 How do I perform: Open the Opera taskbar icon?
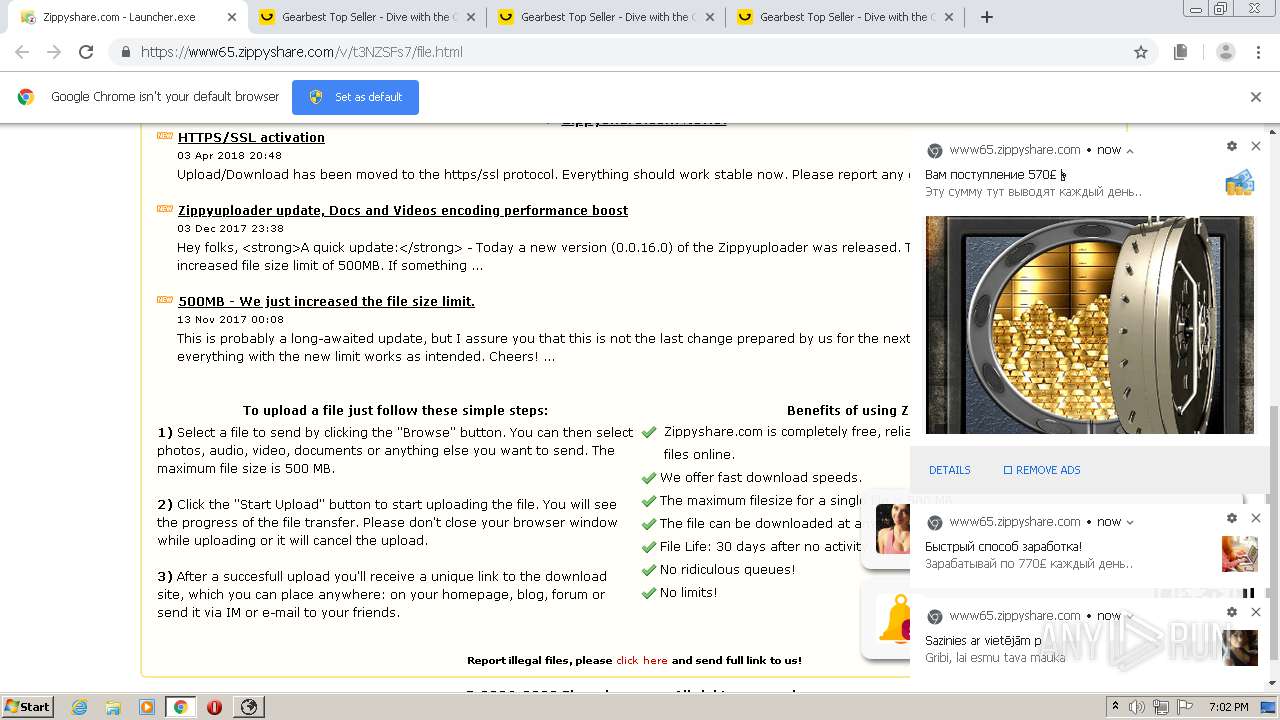click(214, 707)
